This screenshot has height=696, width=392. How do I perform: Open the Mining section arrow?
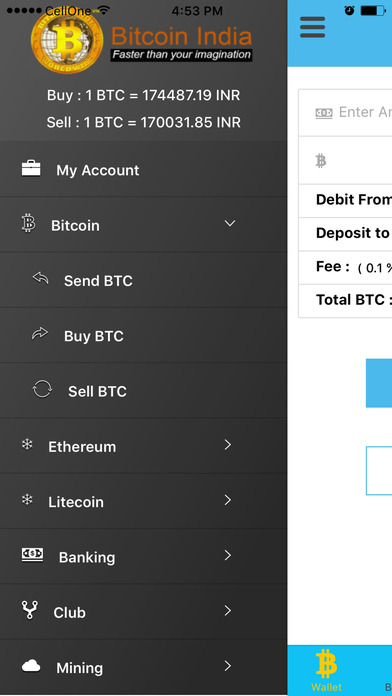(x=228, y=666)
